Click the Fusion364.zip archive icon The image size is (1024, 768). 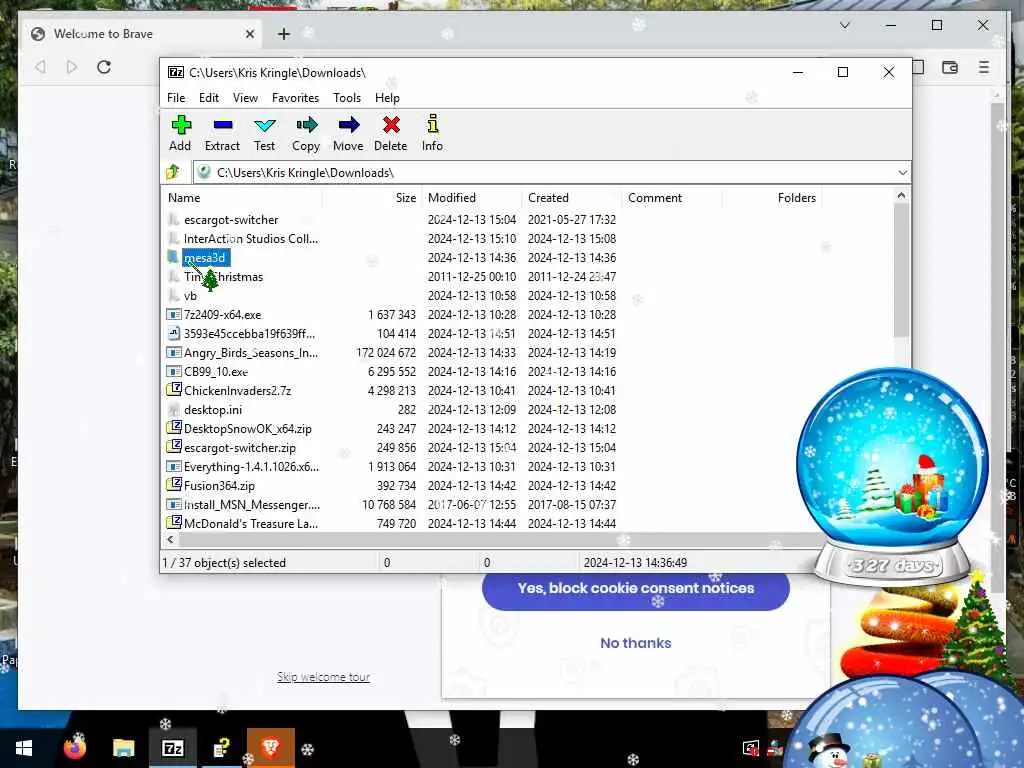[174, 485]
